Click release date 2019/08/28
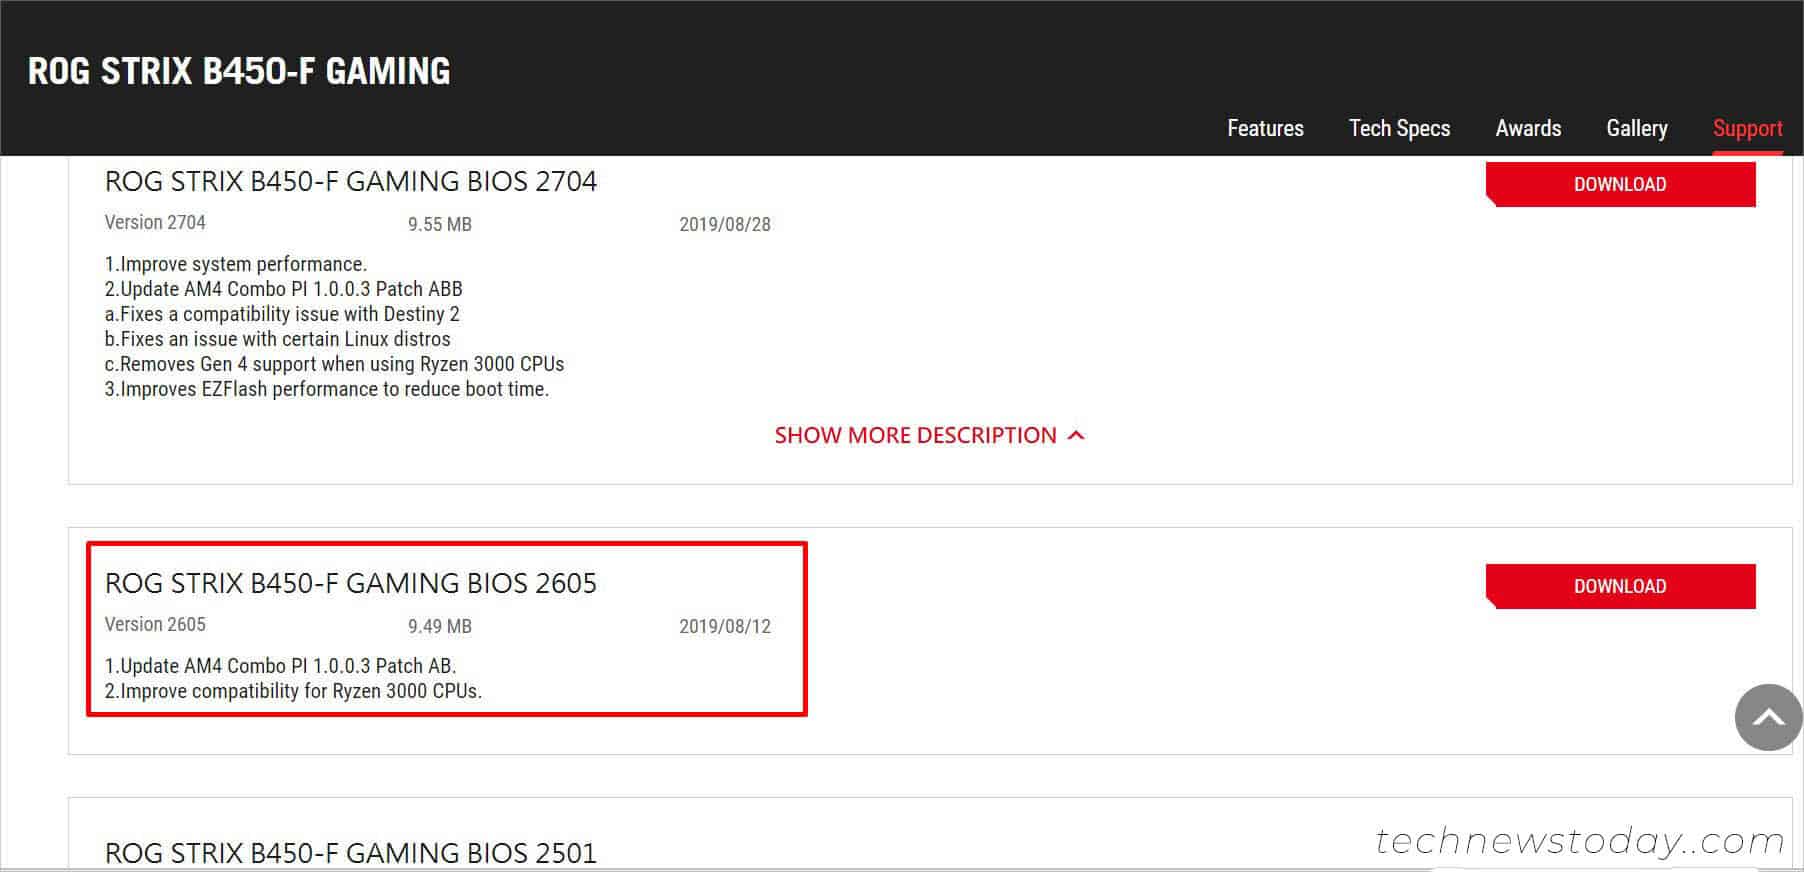1804x872 pixels. tap(725, 224)
